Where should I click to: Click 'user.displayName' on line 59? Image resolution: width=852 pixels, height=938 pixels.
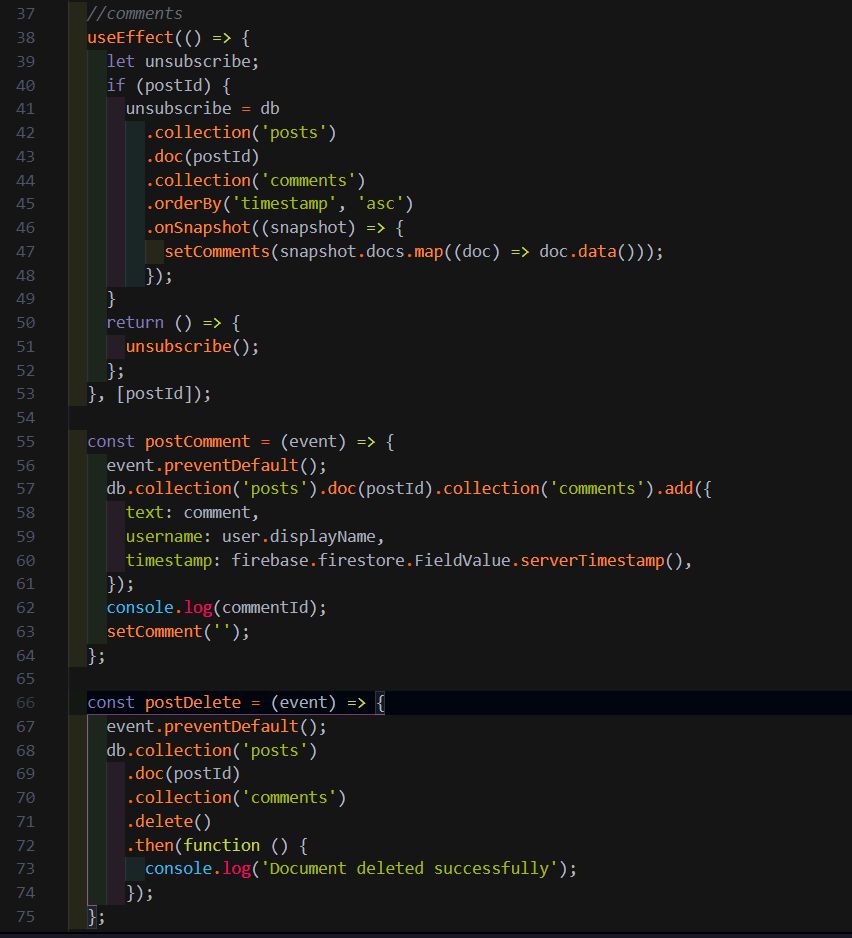pos(298,537)
